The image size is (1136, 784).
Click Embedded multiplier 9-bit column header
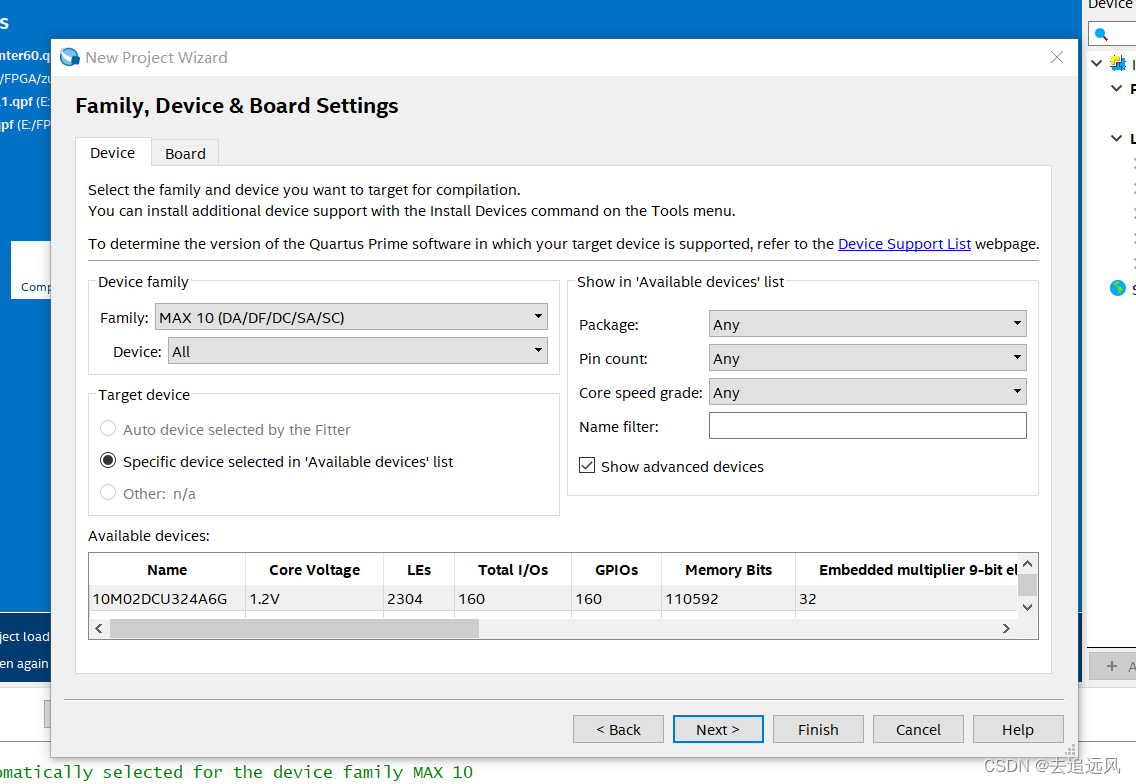pyautogui.click(x=907, y=570)
